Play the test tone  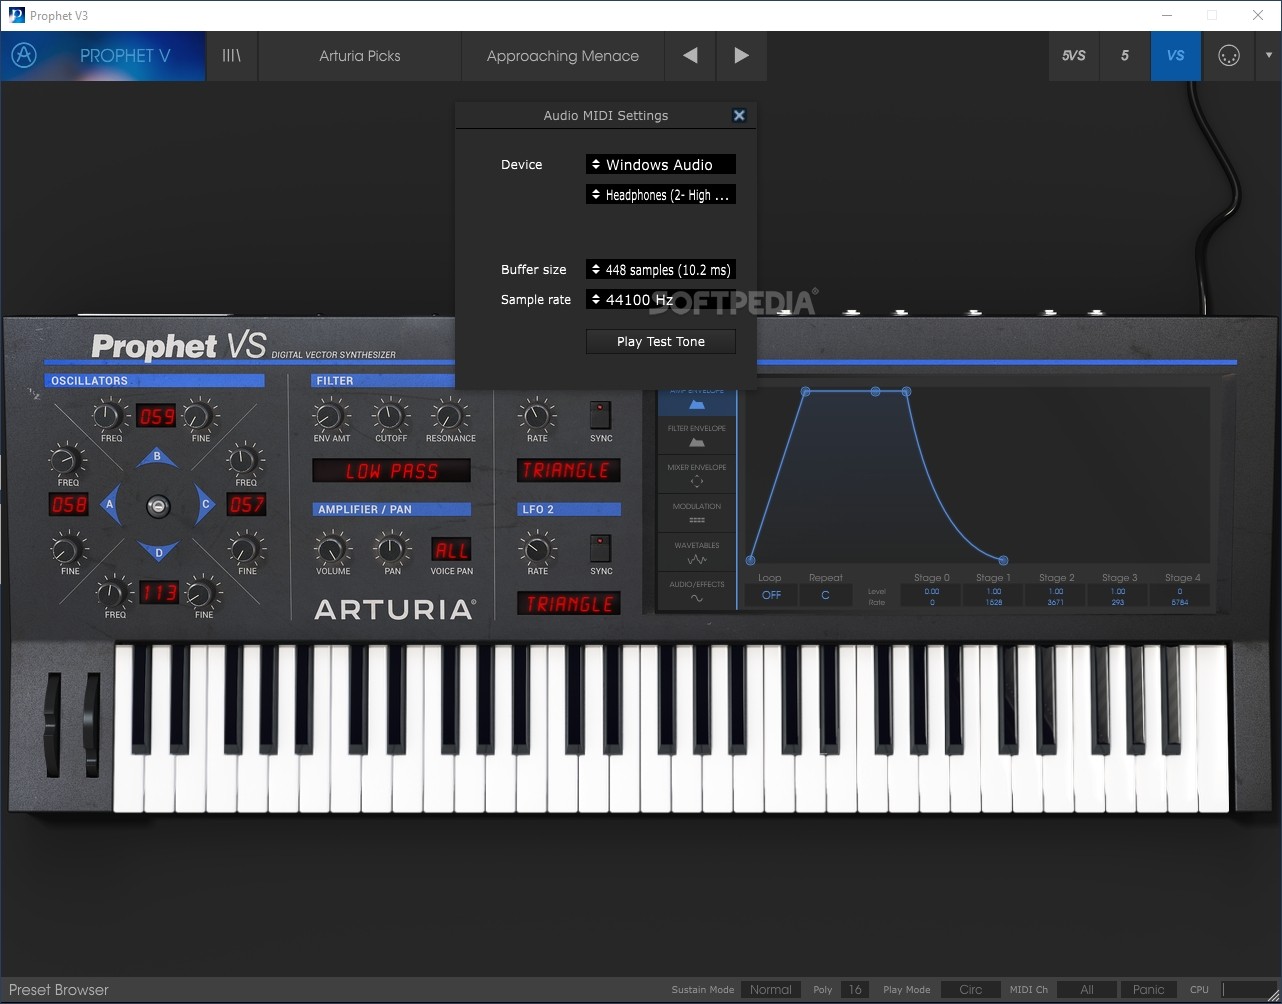661,342
